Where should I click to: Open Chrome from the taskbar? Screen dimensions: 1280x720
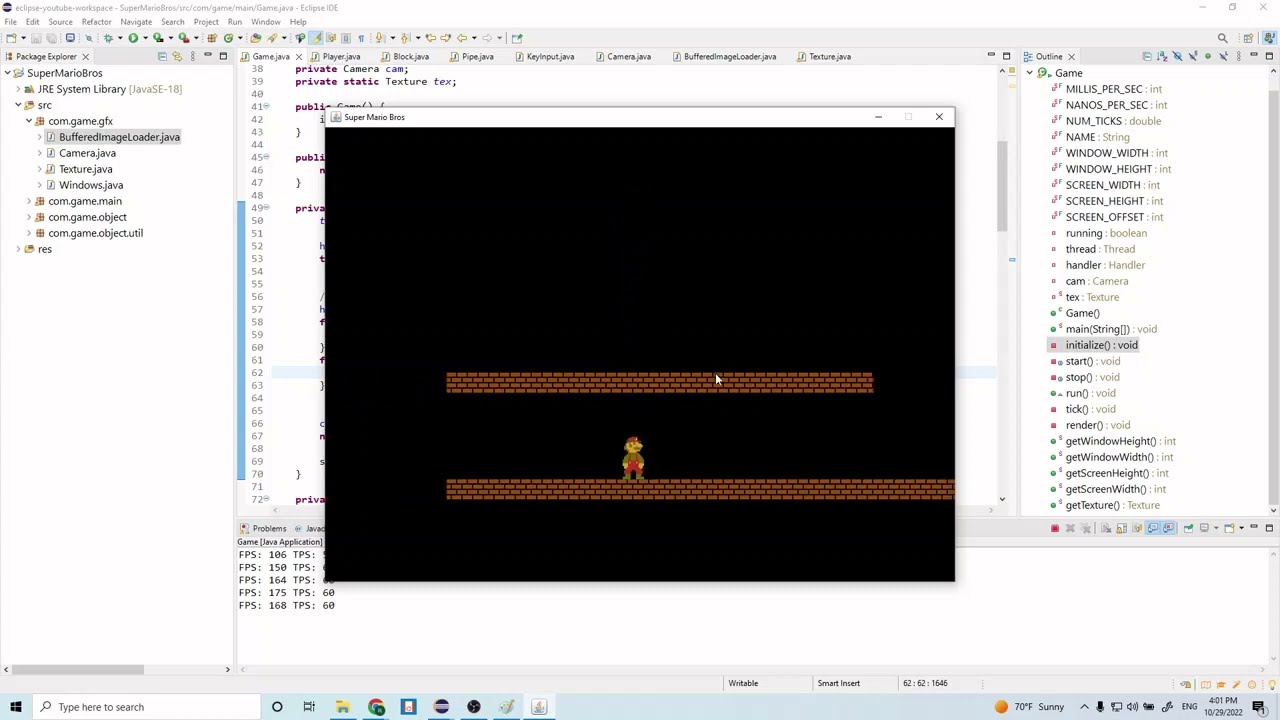[x=376, y=707]
